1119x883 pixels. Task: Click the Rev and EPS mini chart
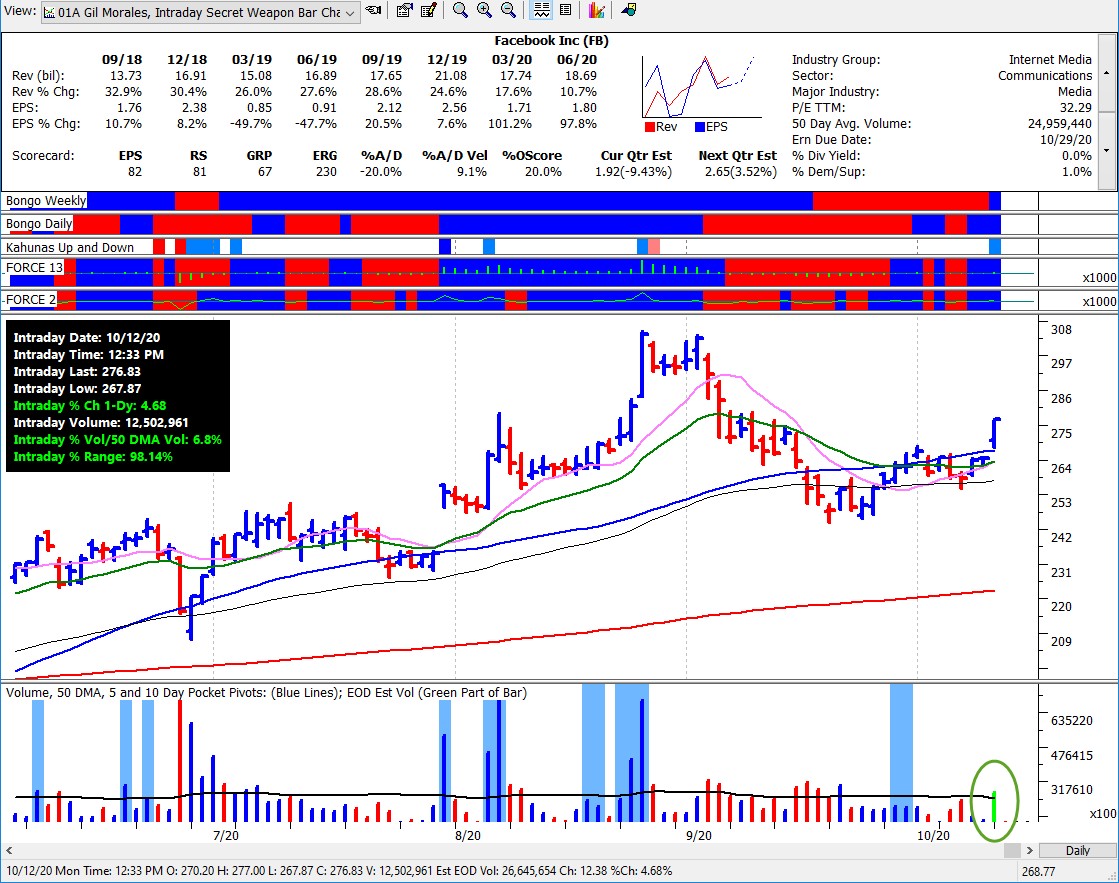(701, 87)
